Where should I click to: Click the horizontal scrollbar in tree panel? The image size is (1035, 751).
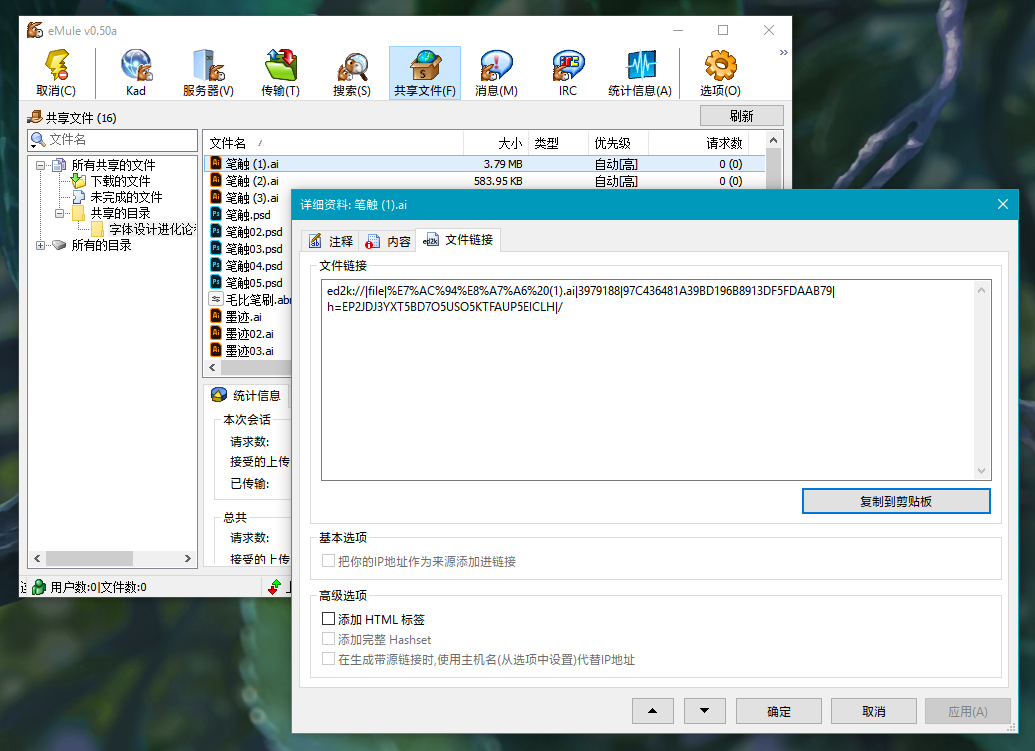[x=110, y=558]
